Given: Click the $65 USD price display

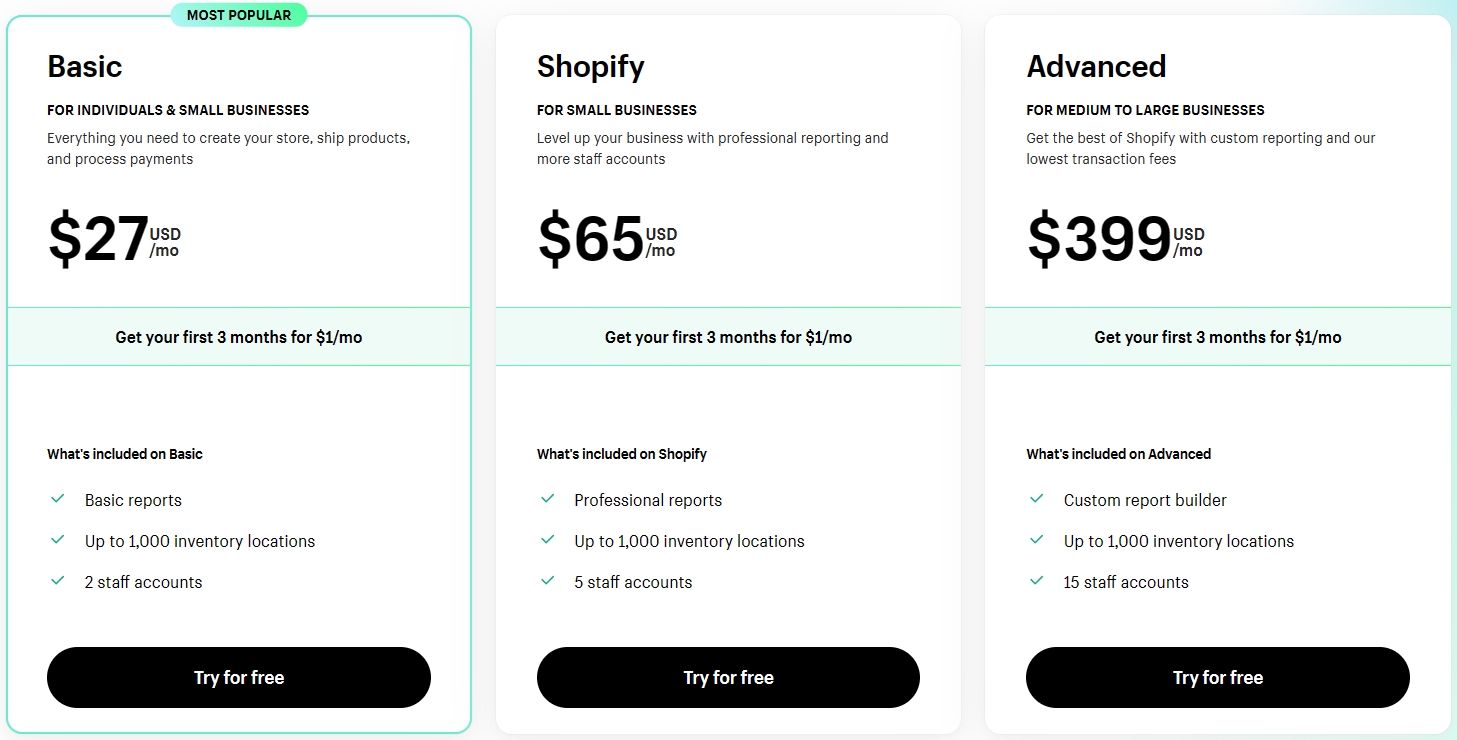Looking at the screenshot, I should pos(607,238).
